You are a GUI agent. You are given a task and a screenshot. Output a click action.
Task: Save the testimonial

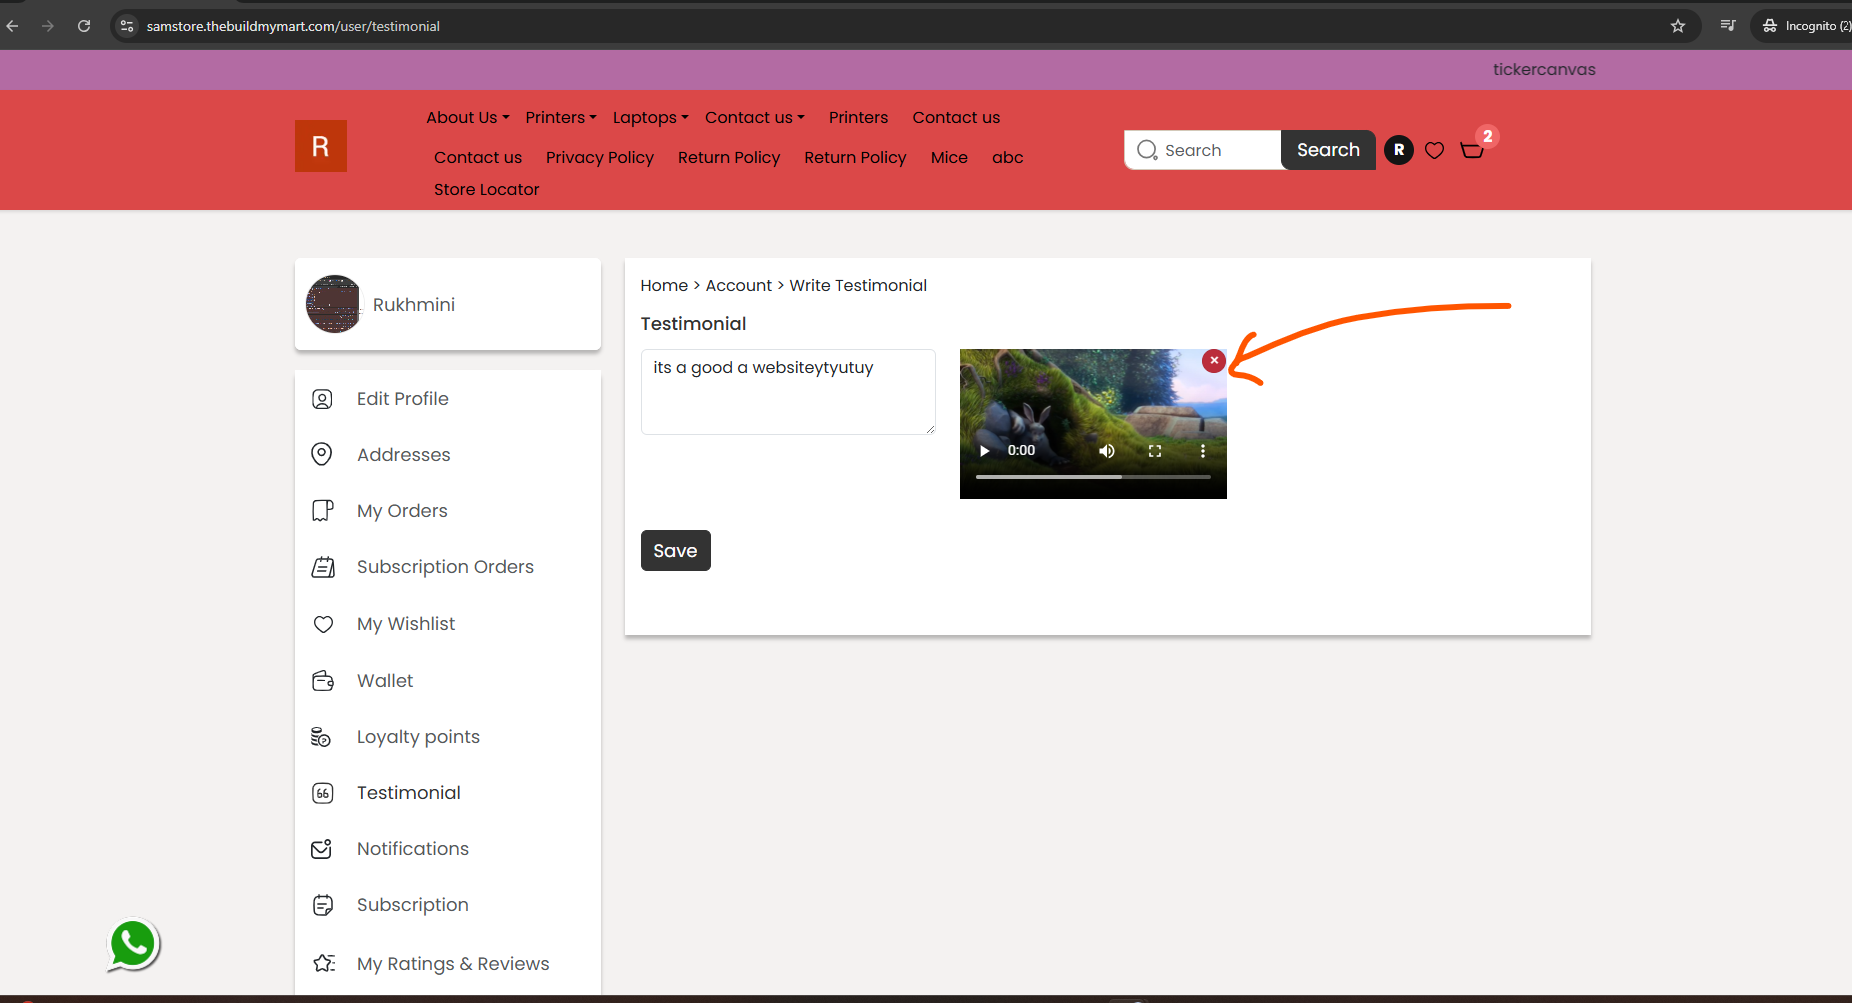pyautogui.click(x=676, y=551)
